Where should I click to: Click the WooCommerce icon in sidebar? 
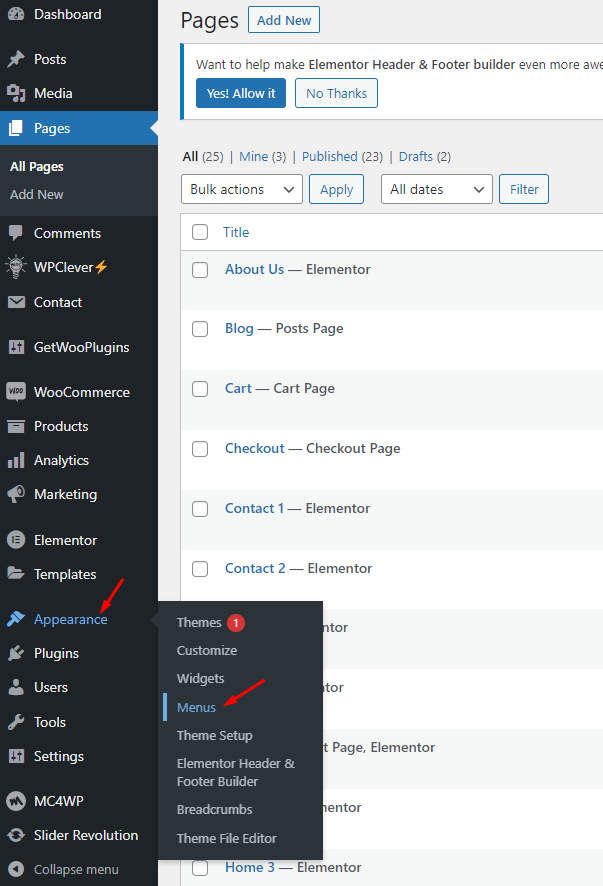point(16,392)
